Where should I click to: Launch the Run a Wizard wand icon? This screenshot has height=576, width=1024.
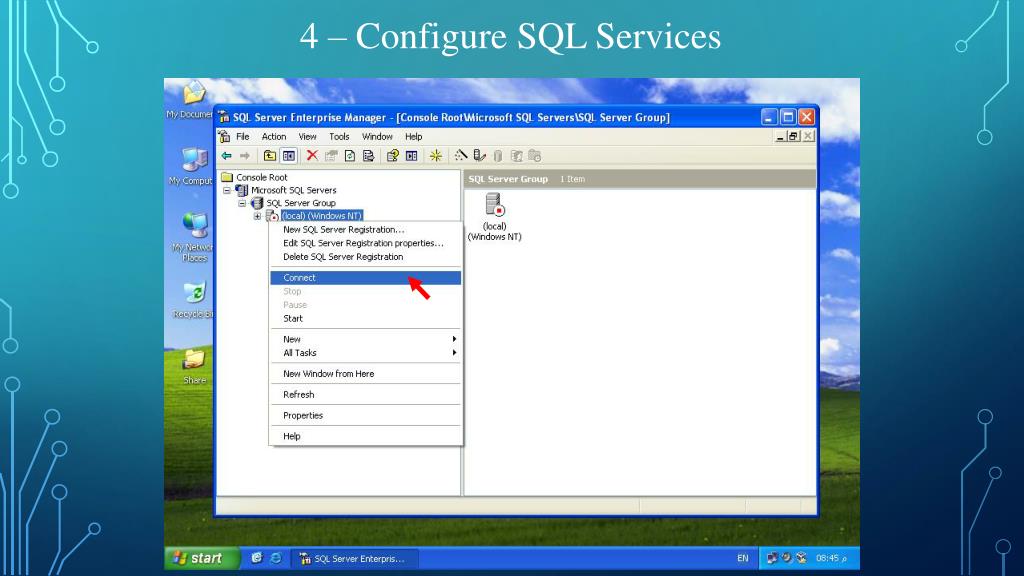[x=461, y=155]
